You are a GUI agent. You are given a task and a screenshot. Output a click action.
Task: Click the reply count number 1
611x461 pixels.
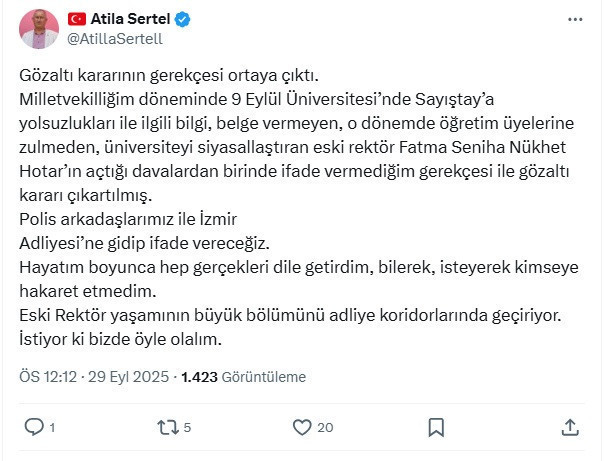[52, 428]
